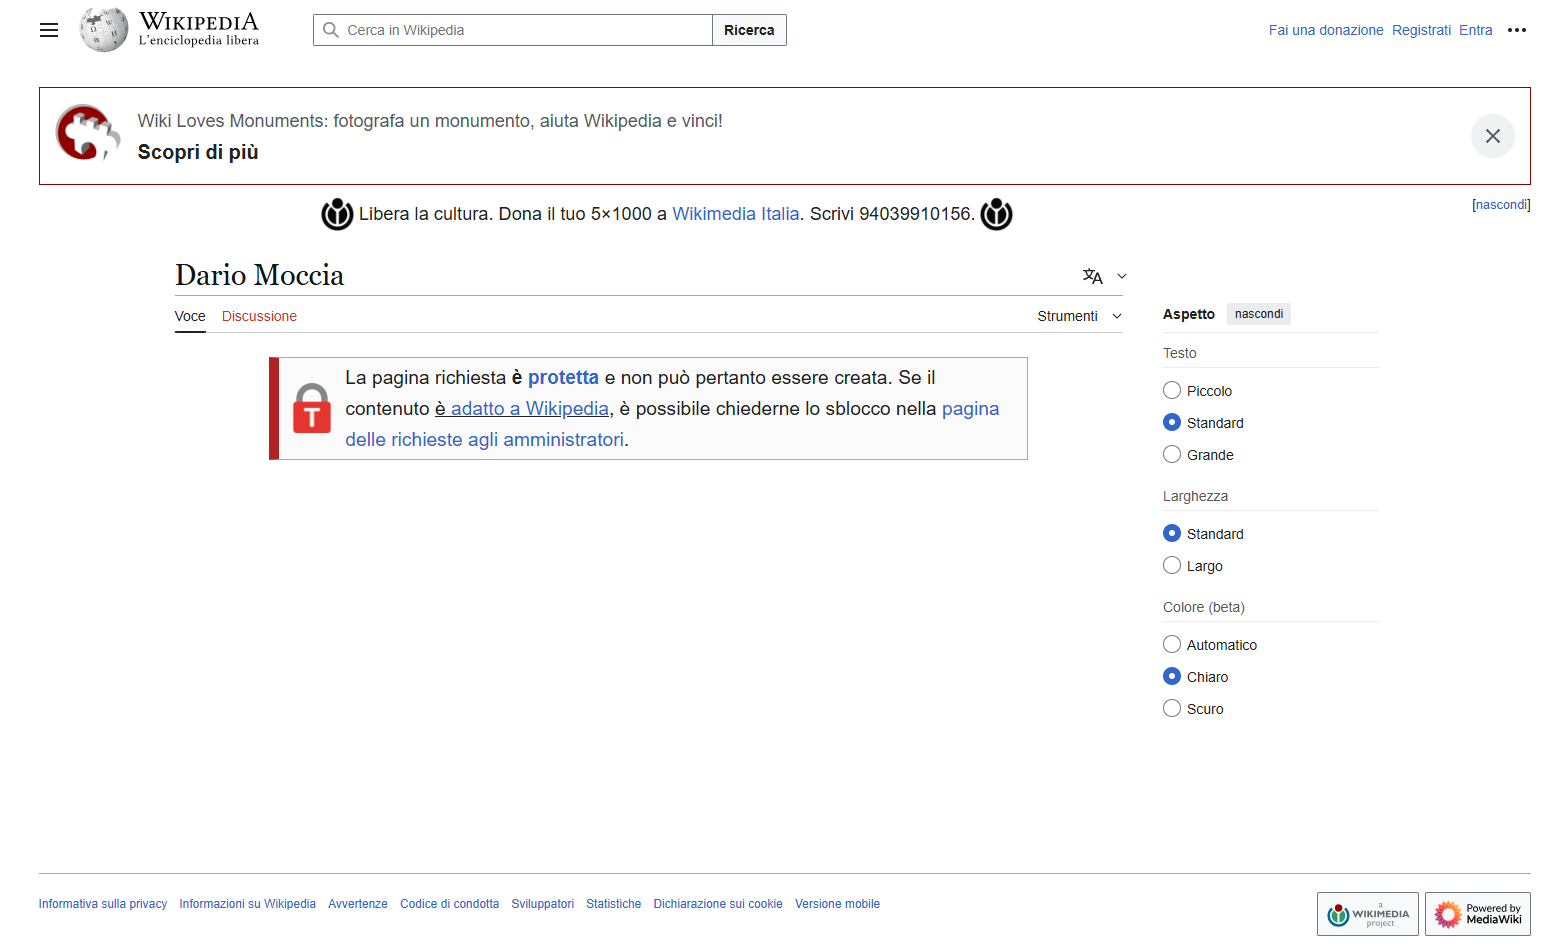Select Standard text size

[x=1172, y=422]
